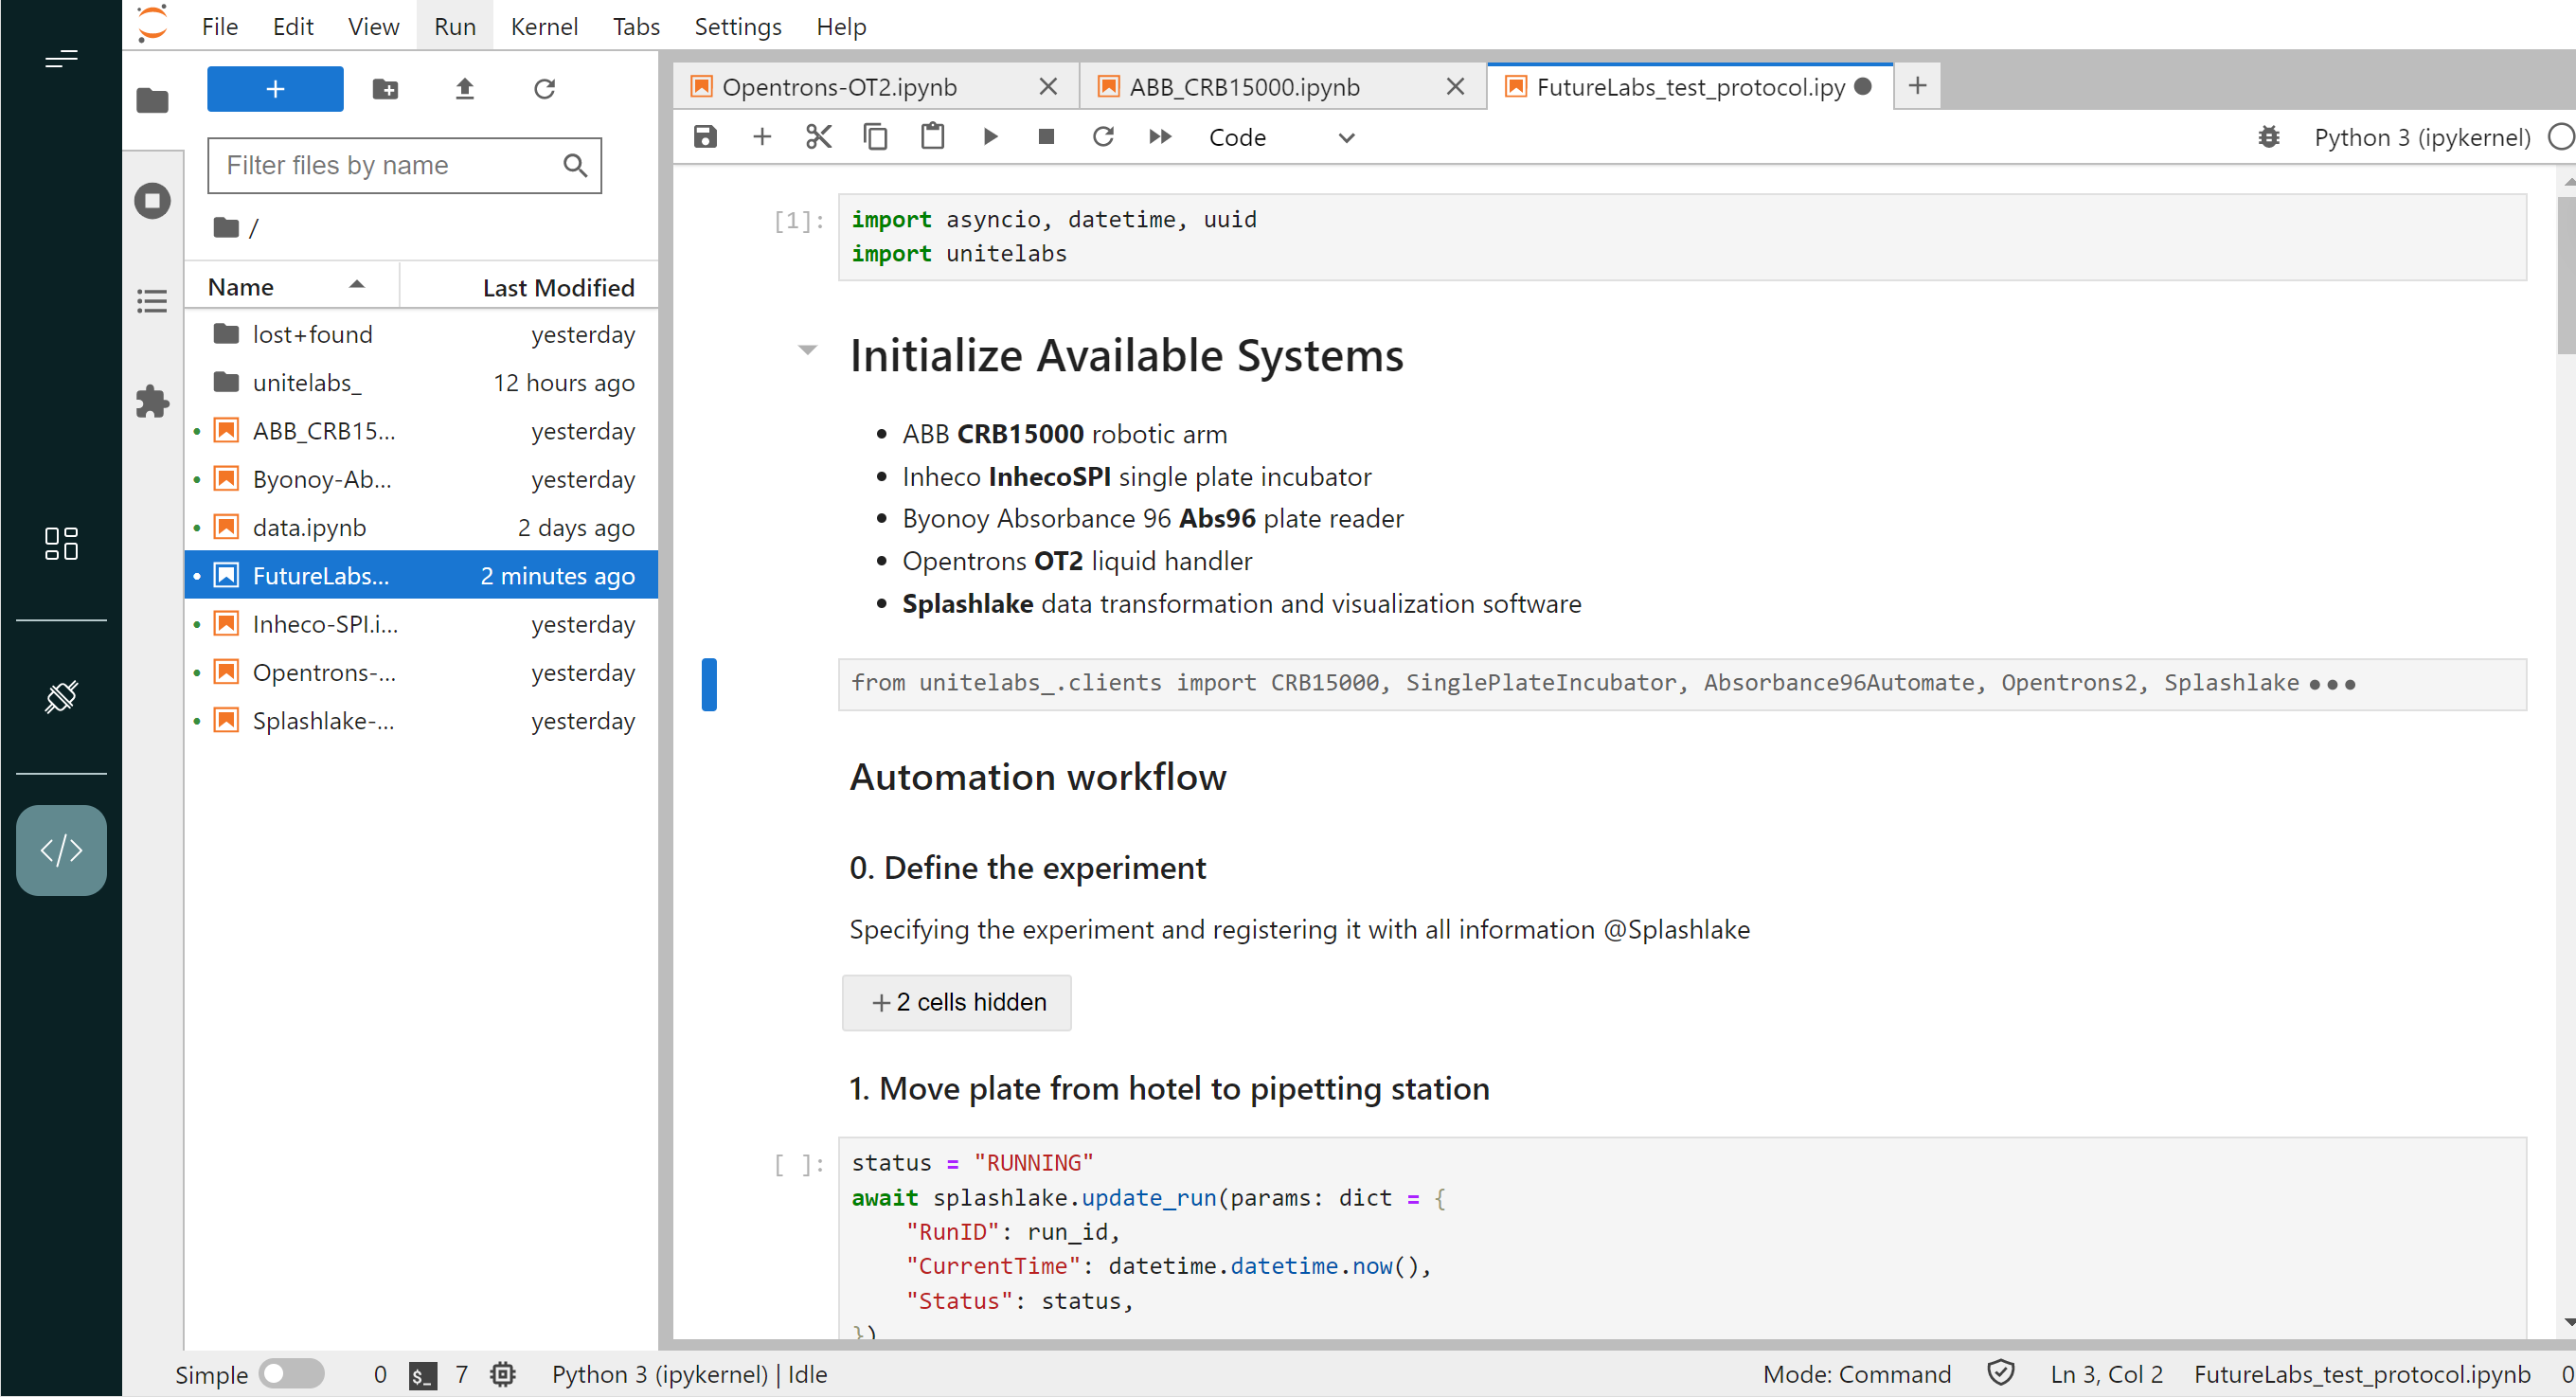Select the Byonoy-Ab... notebook file

421,479
